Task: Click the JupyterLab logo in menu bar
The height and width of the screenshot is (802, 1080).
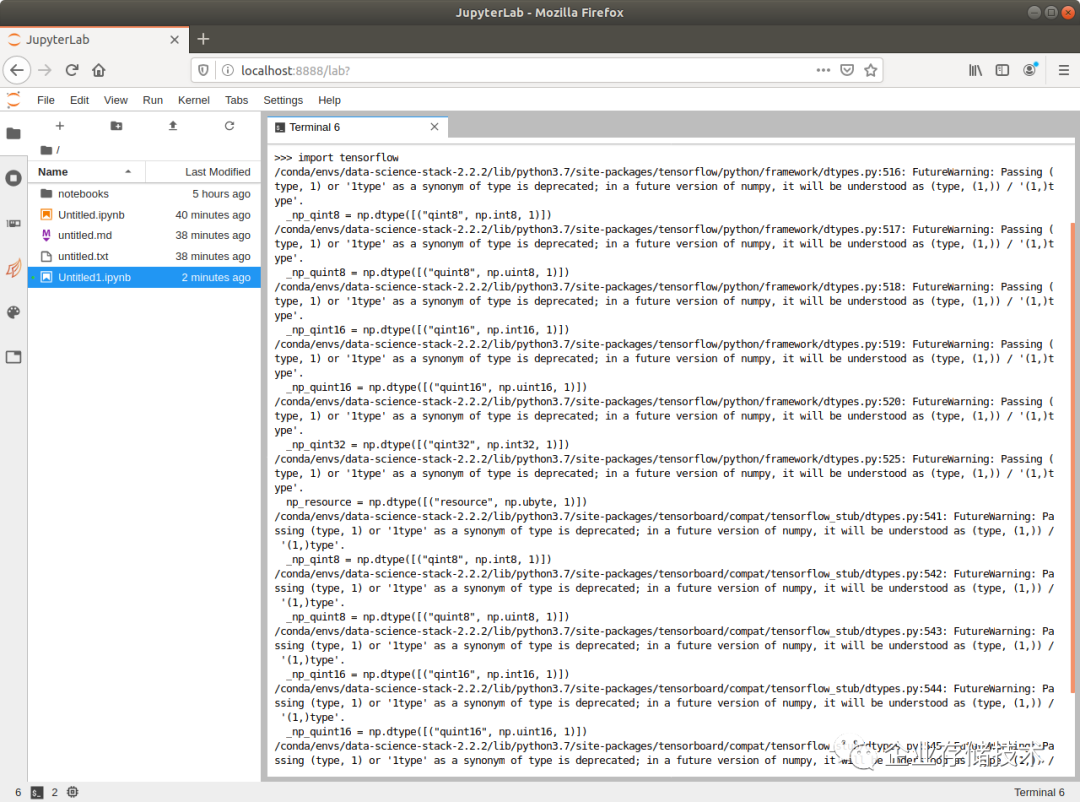Action: [13, 100]
